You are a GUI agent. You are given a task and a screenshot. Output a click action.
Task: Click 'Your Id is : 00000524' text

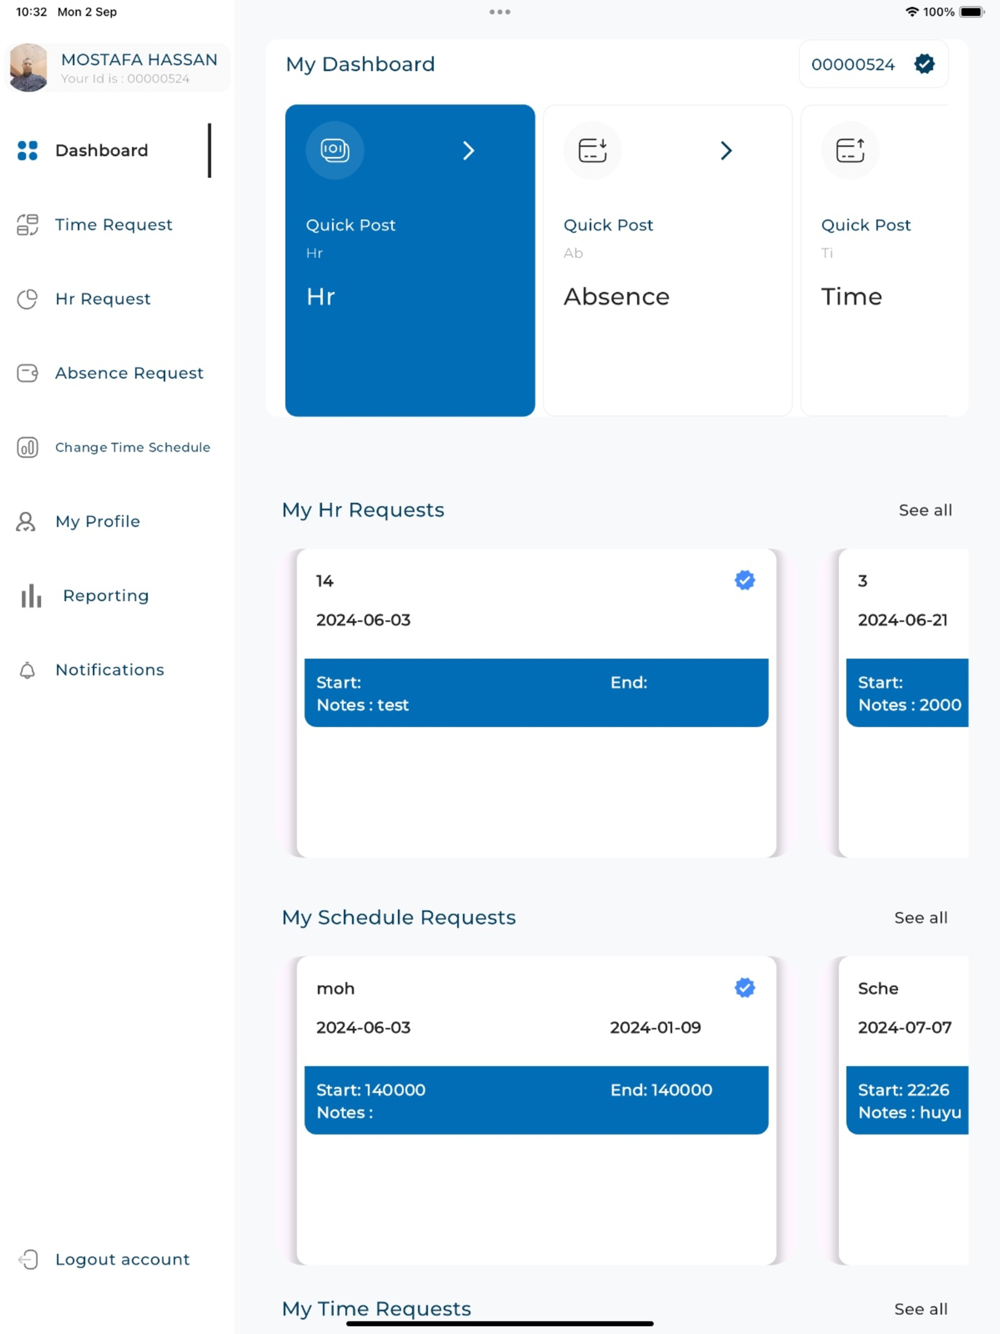click(125, 79)
